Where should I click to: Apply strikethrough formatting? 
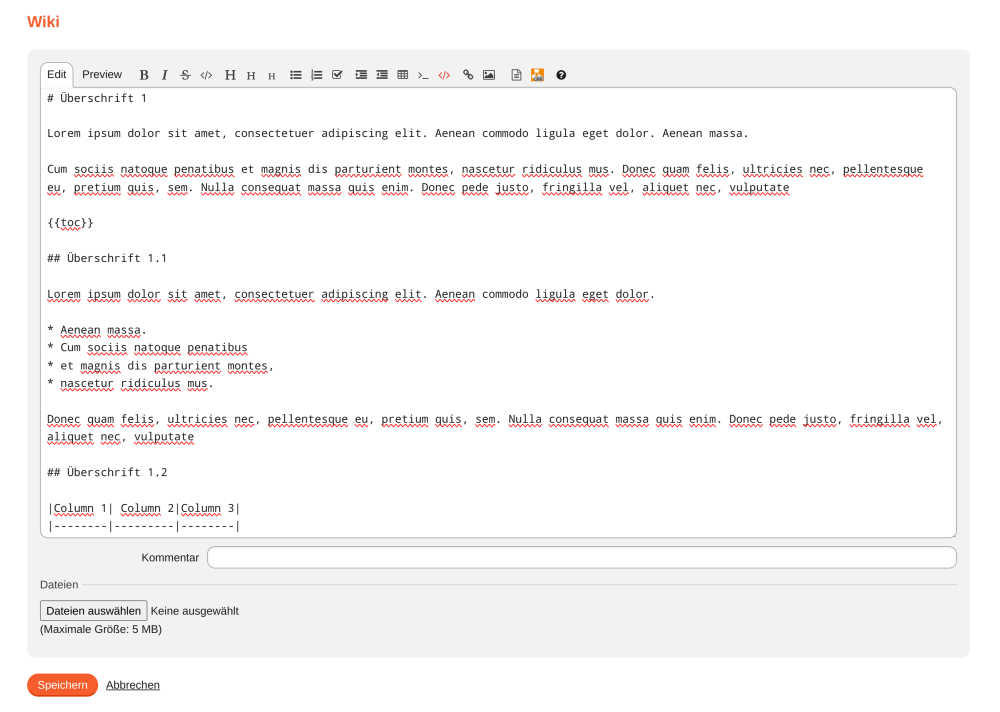point(185,74)
